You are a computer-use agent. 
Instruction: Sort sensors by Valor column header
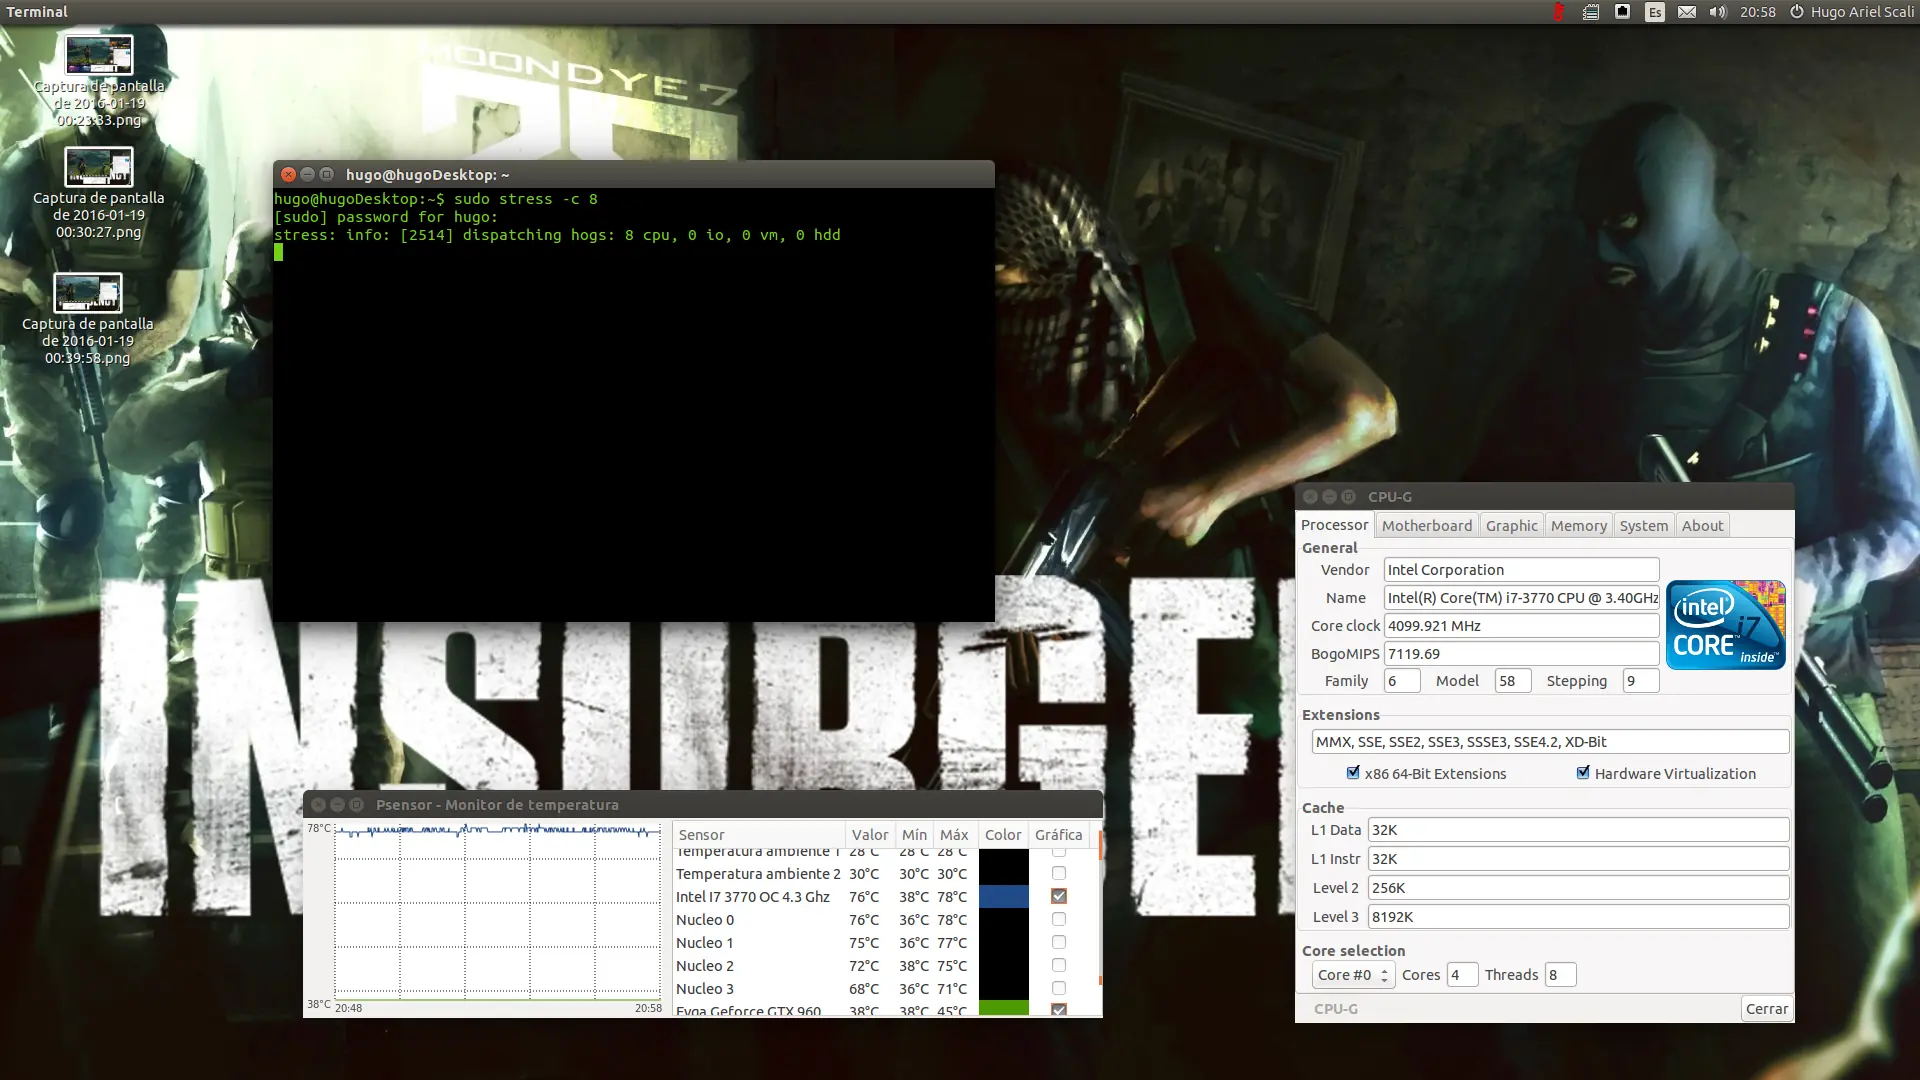[x=870, y=834]
